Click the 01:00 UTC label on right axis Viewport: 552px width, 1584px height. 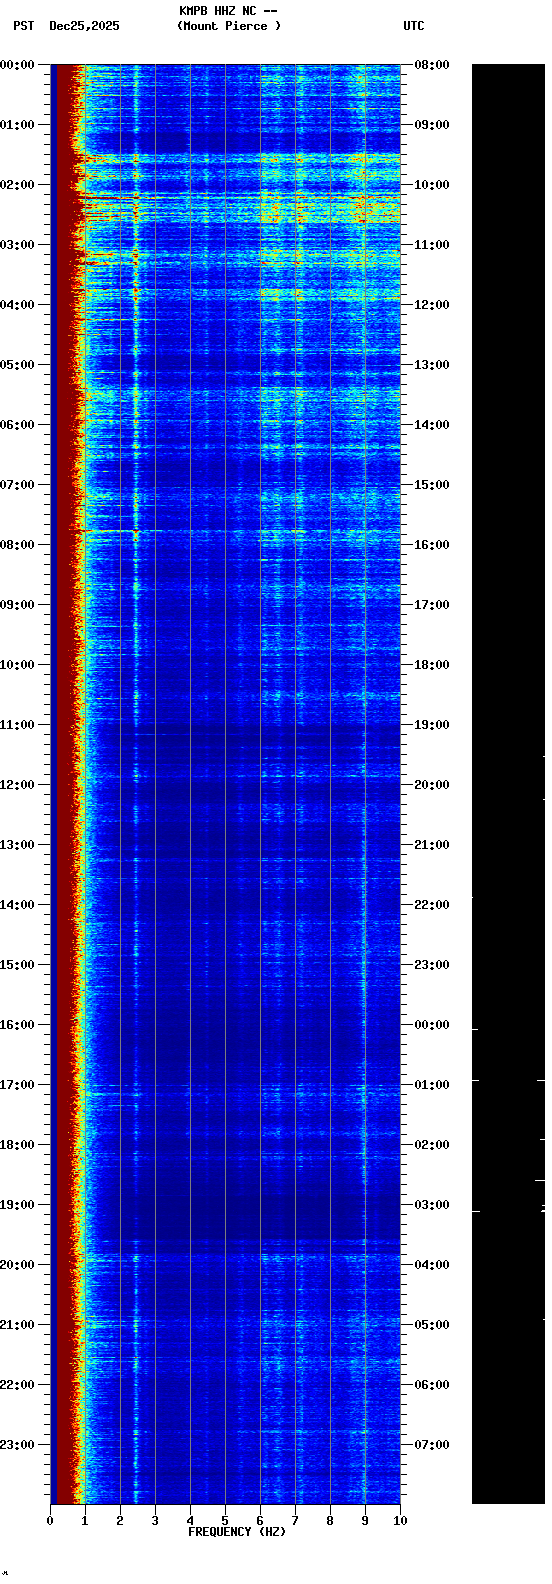coord(432,1085)
